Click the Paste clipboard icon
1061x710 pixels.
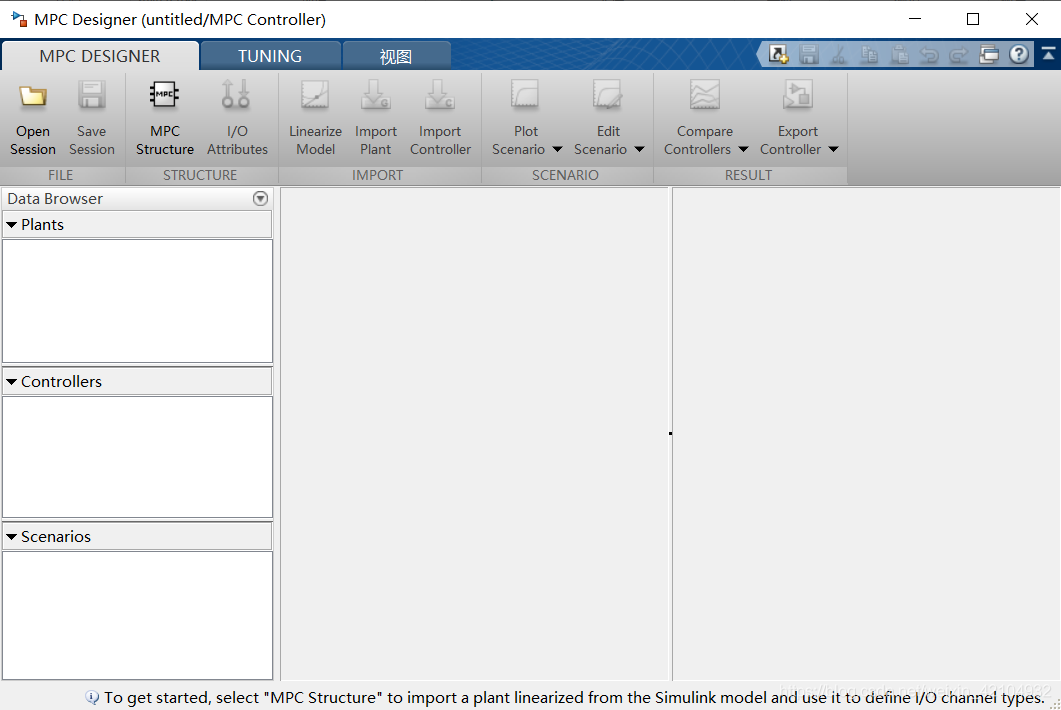coord(899,55)
